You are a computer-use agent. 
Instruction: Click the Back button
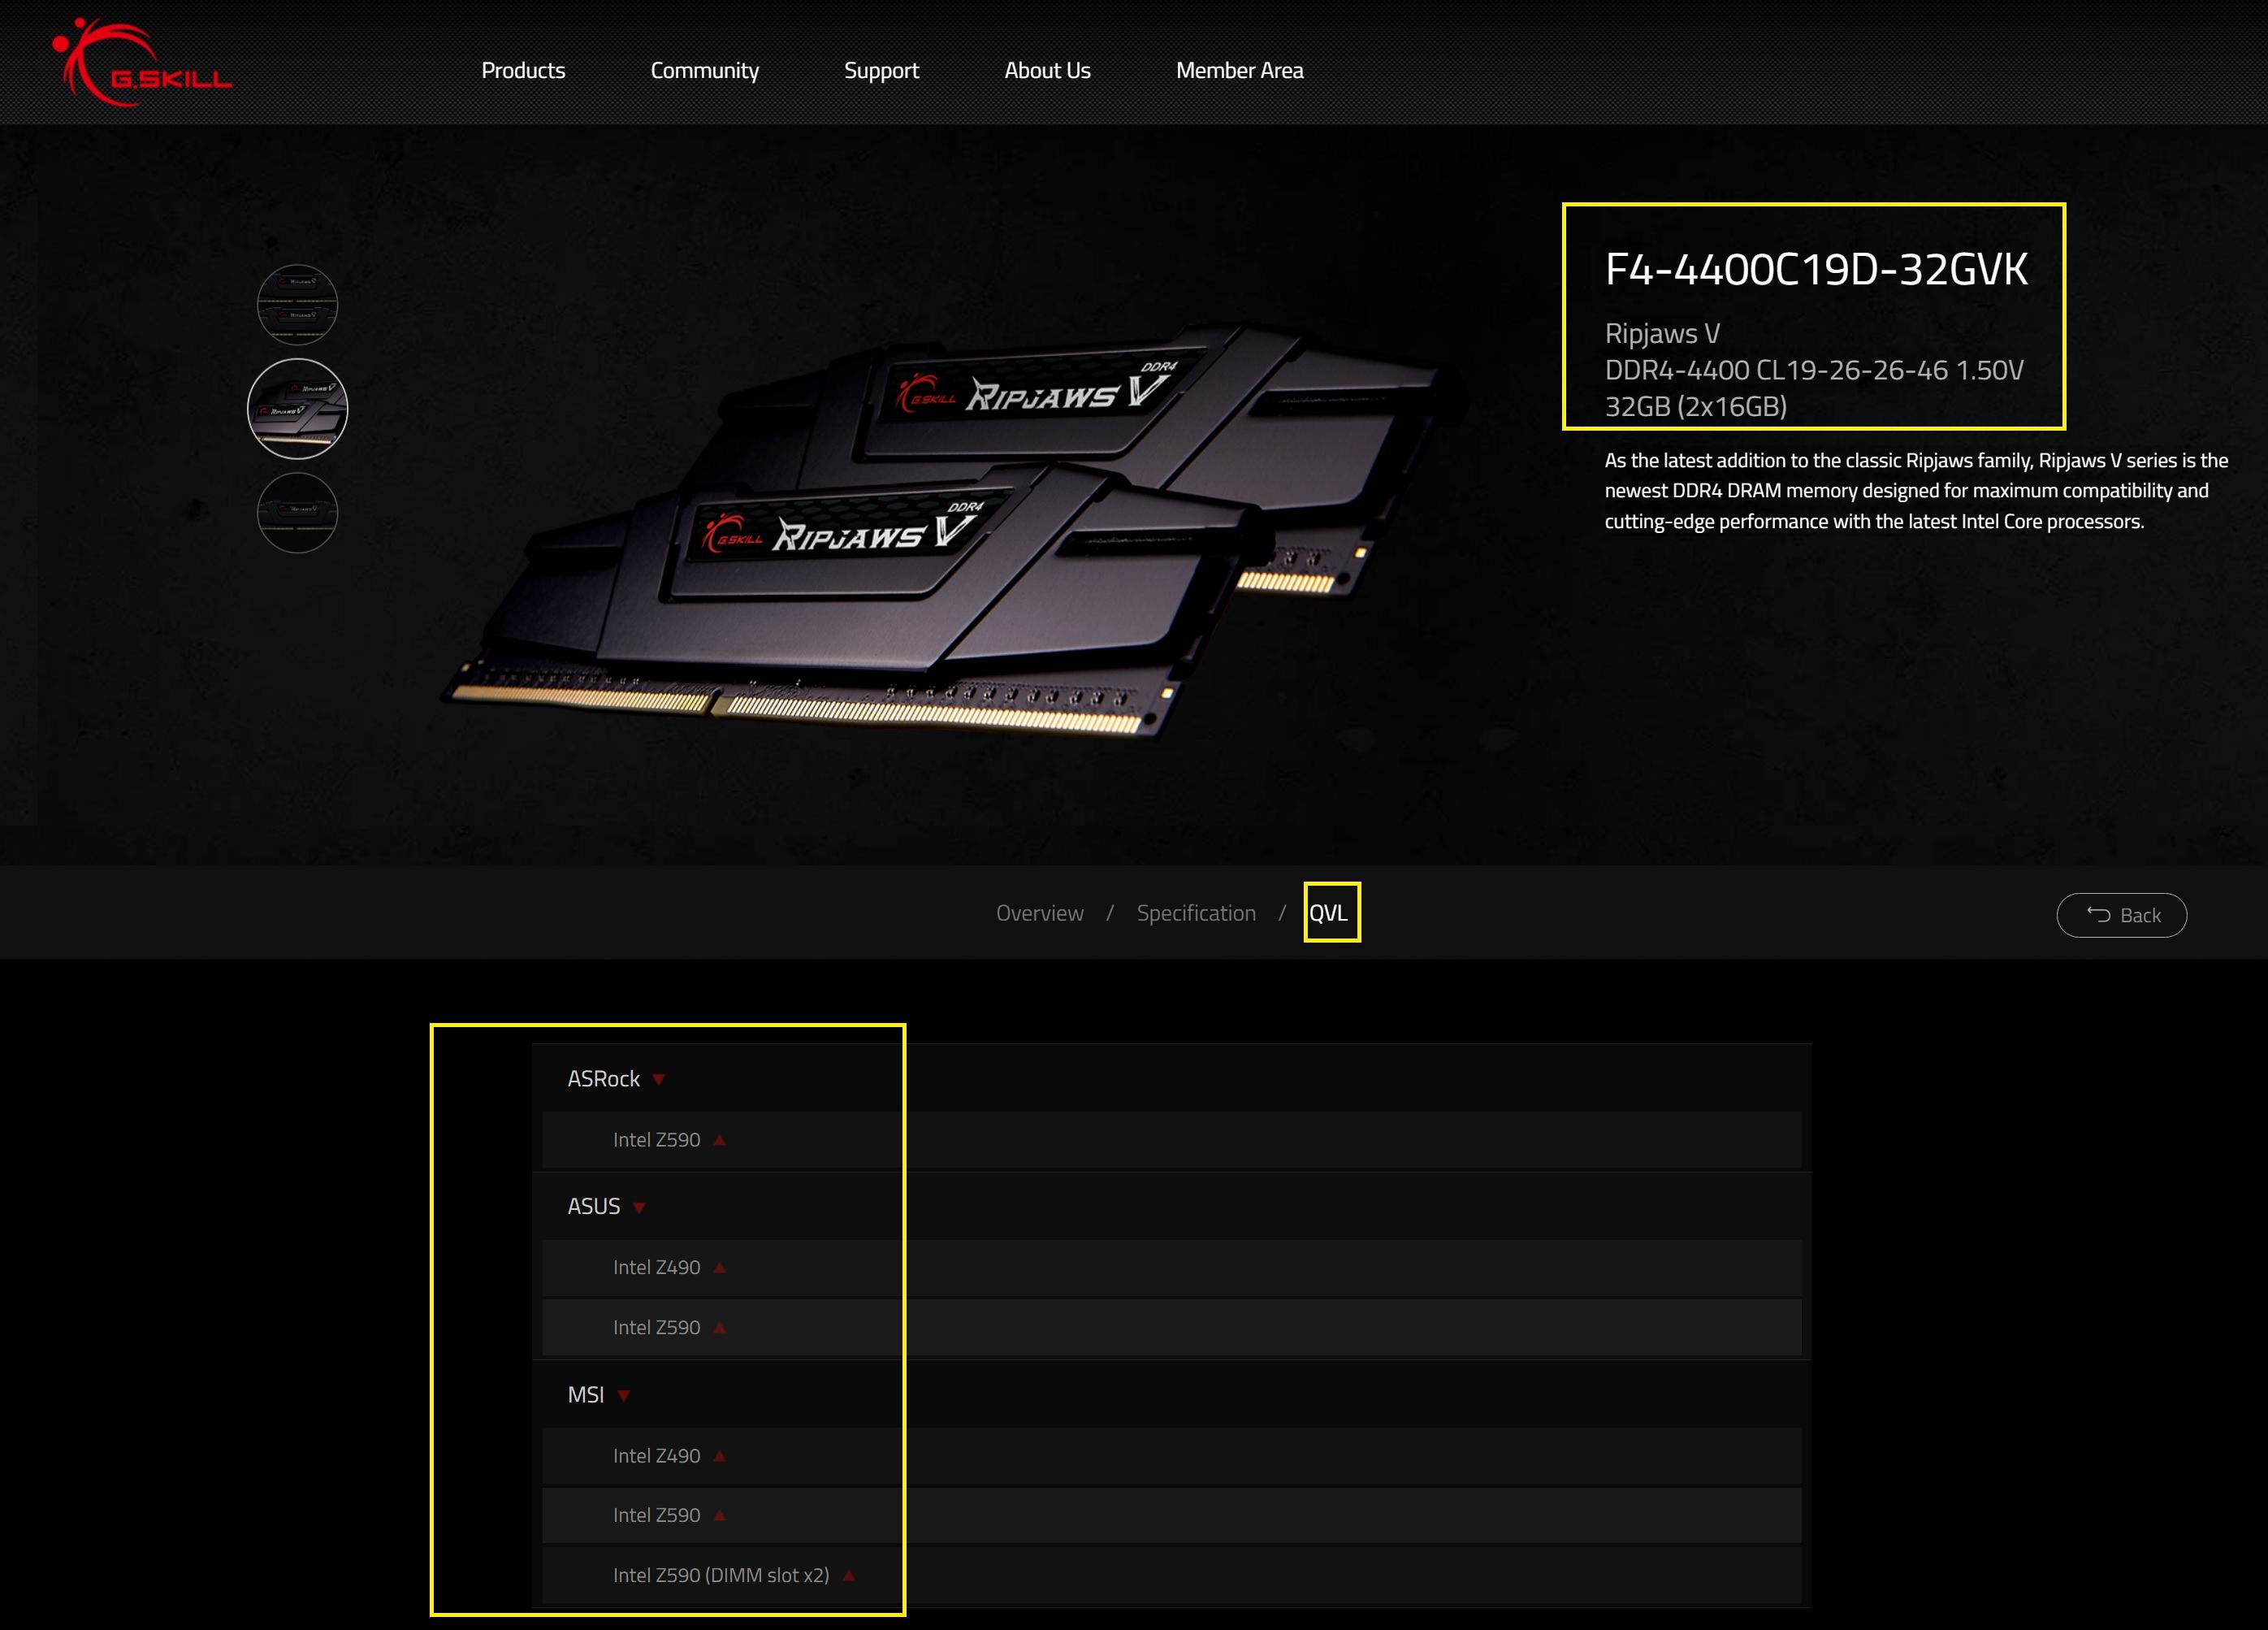(2121, 915)
